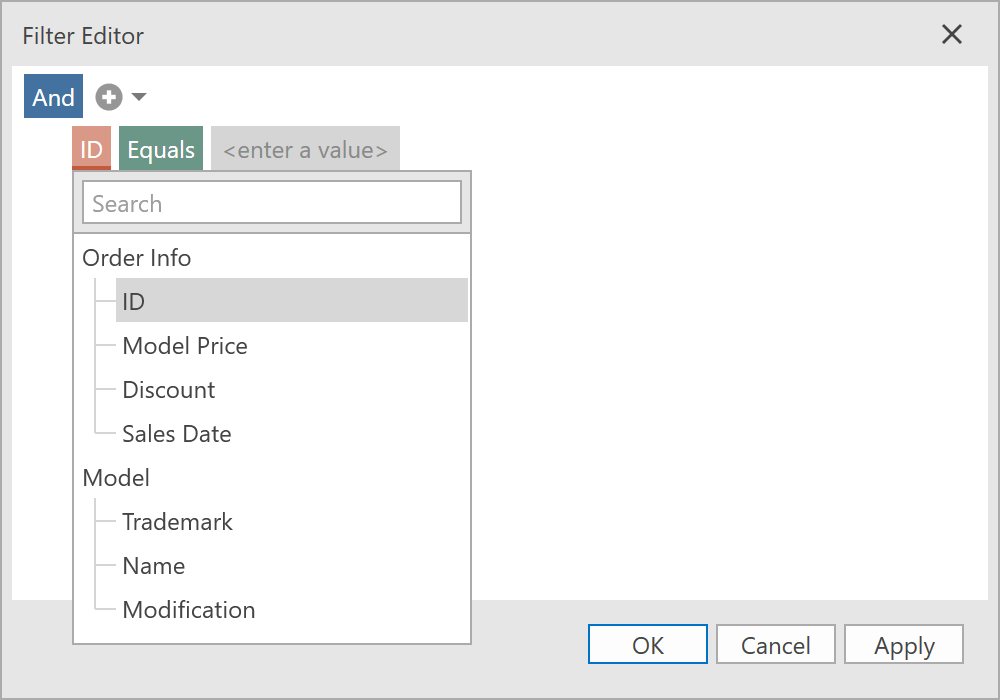Click the Apply button
Screen dimensions: 1000x700
click(904, 645)
